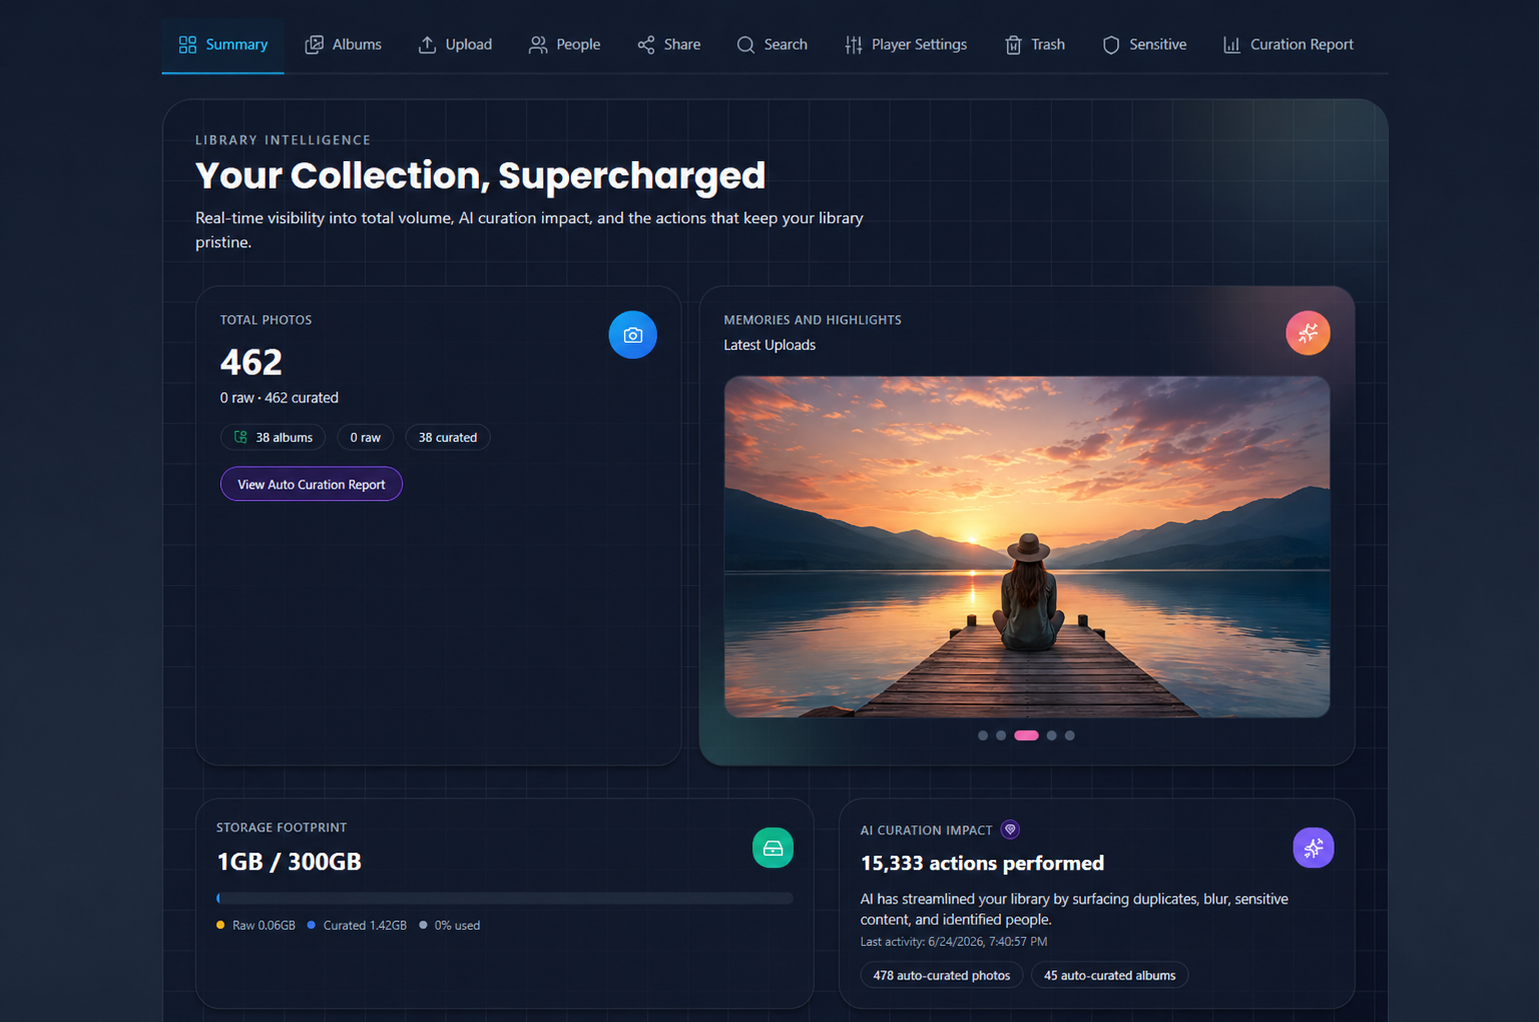Go to the Curation Report tab

tap(1288, 45)
